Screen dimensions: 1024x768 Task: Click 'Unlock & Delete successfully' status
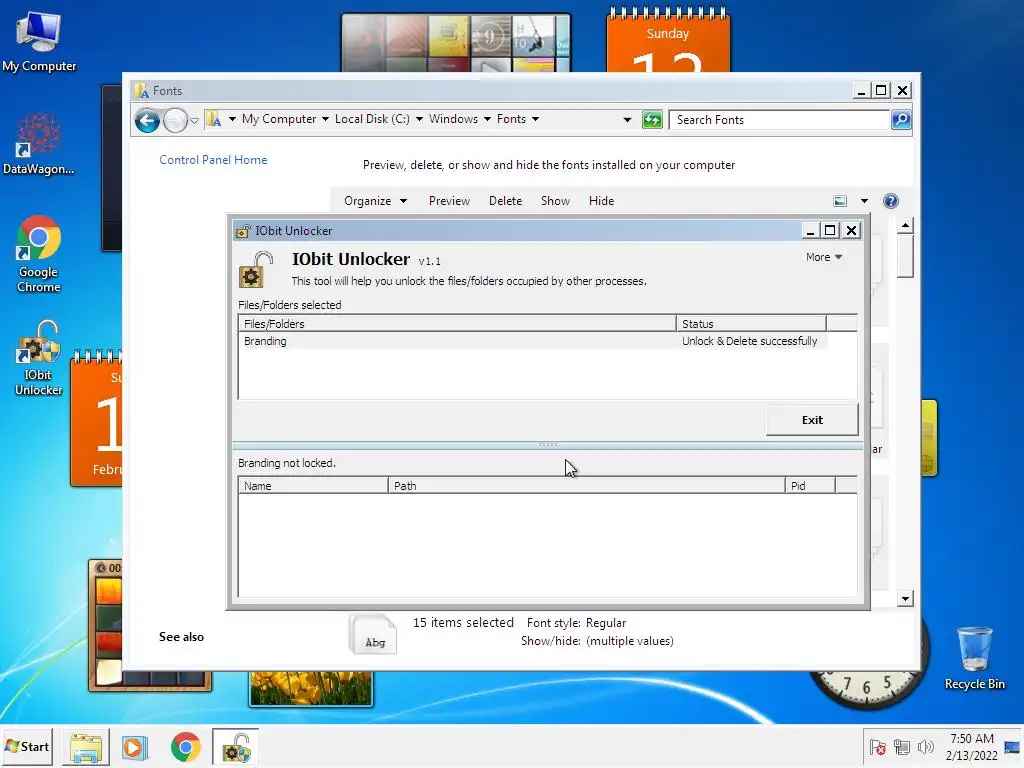[x=749, y=341]
